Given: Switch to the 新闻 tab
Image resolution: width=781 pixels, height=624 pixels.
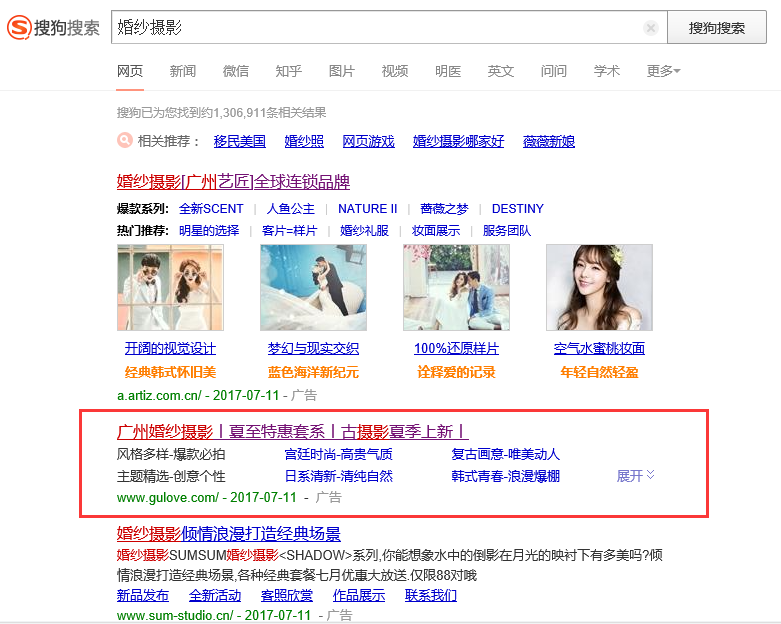Looking at the screenshot, I should (183, 71).
